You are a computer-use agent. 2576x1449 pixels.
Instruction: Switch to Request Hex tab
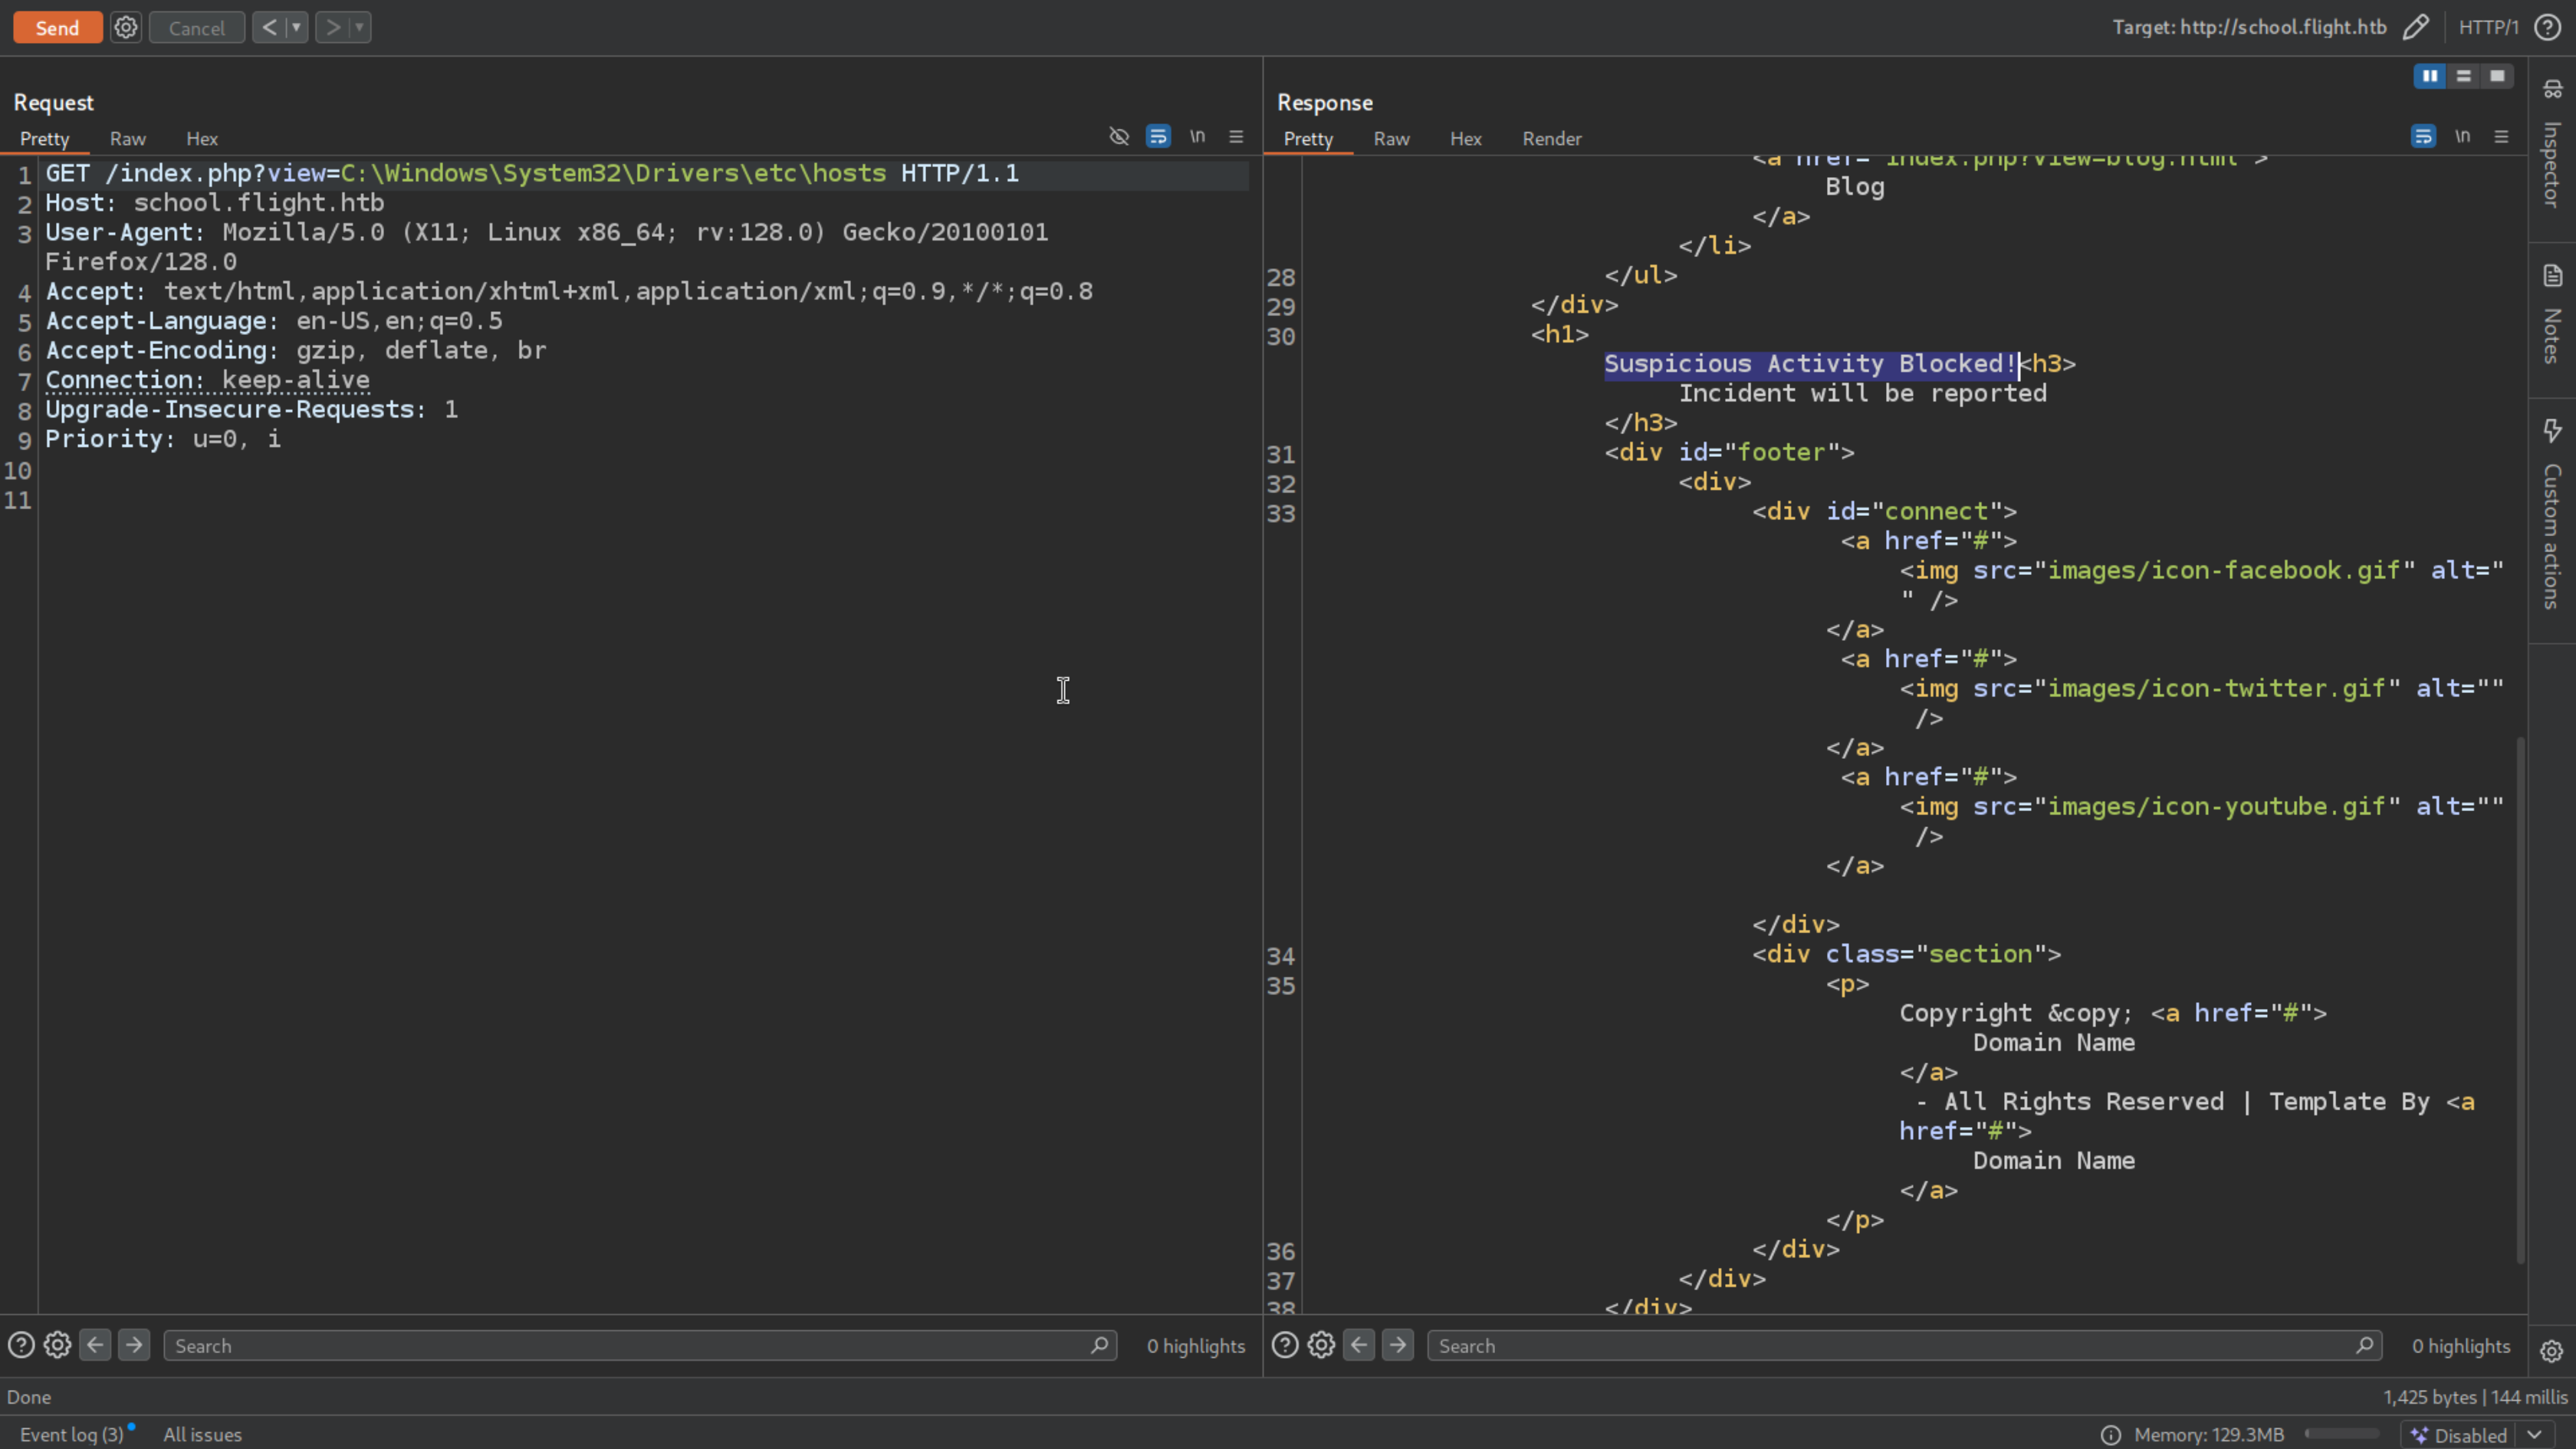click(201, 139)
